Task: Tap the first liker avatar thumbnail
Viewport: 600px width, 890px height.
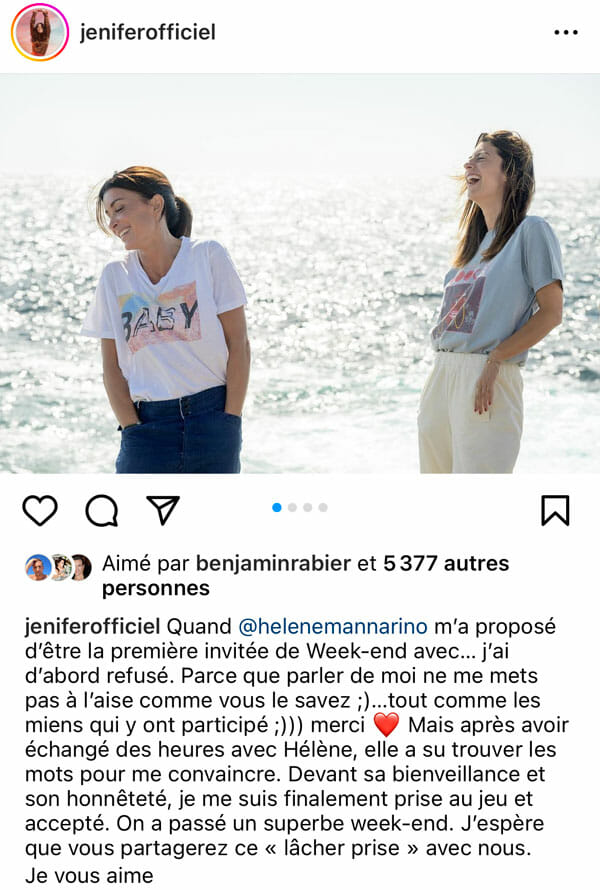Action: click(37, 567)
